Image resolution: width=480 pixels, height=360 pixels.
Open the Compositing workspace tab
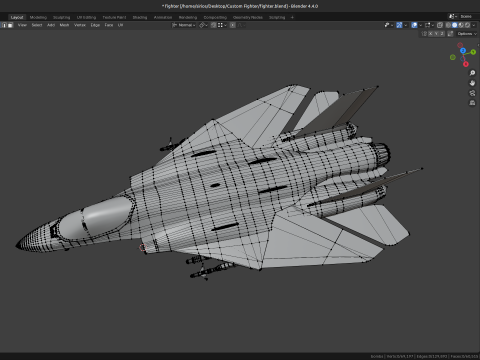pos(215,17)
